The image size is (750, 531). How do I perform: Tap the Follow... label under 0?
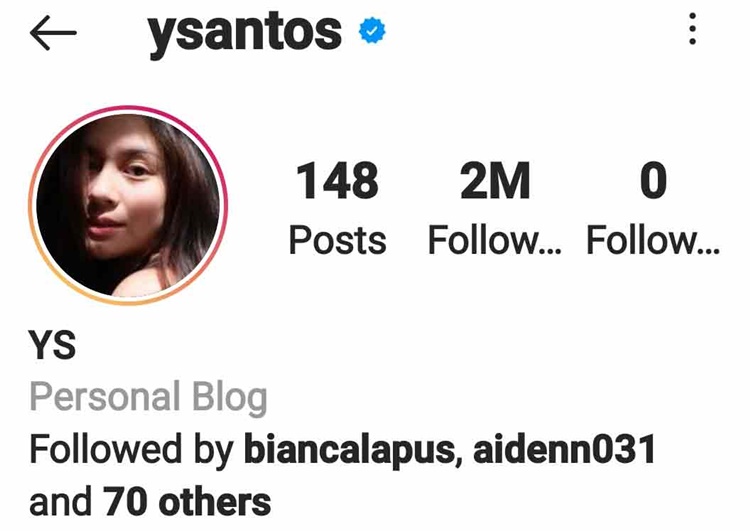(653, 240)
